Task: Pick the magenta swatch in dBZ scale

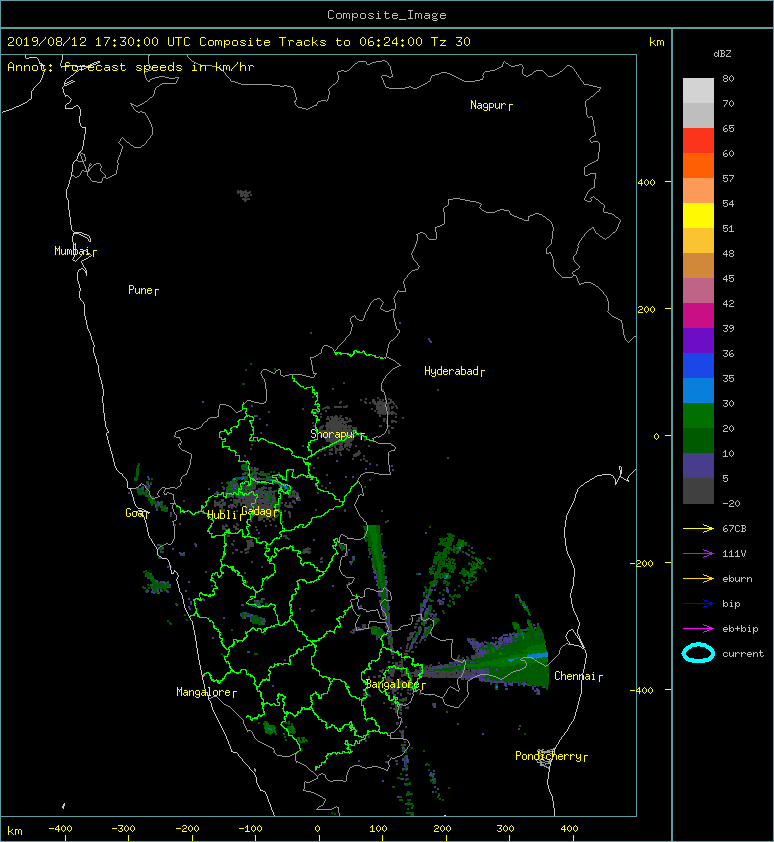Action: tap(698, 316)
